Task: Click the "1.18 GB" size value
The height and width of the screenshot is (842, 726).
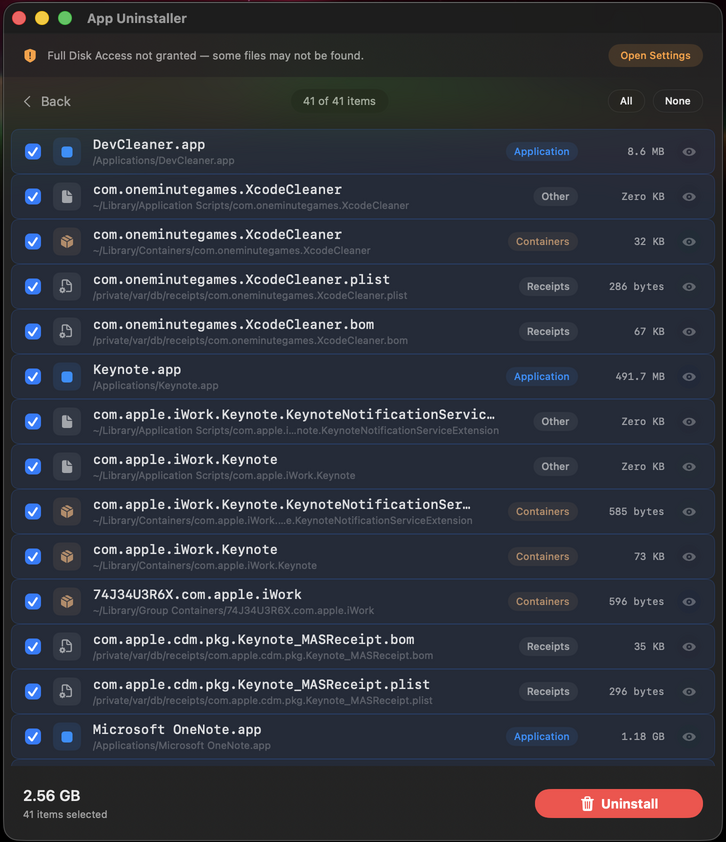Action: click(643, 737)
